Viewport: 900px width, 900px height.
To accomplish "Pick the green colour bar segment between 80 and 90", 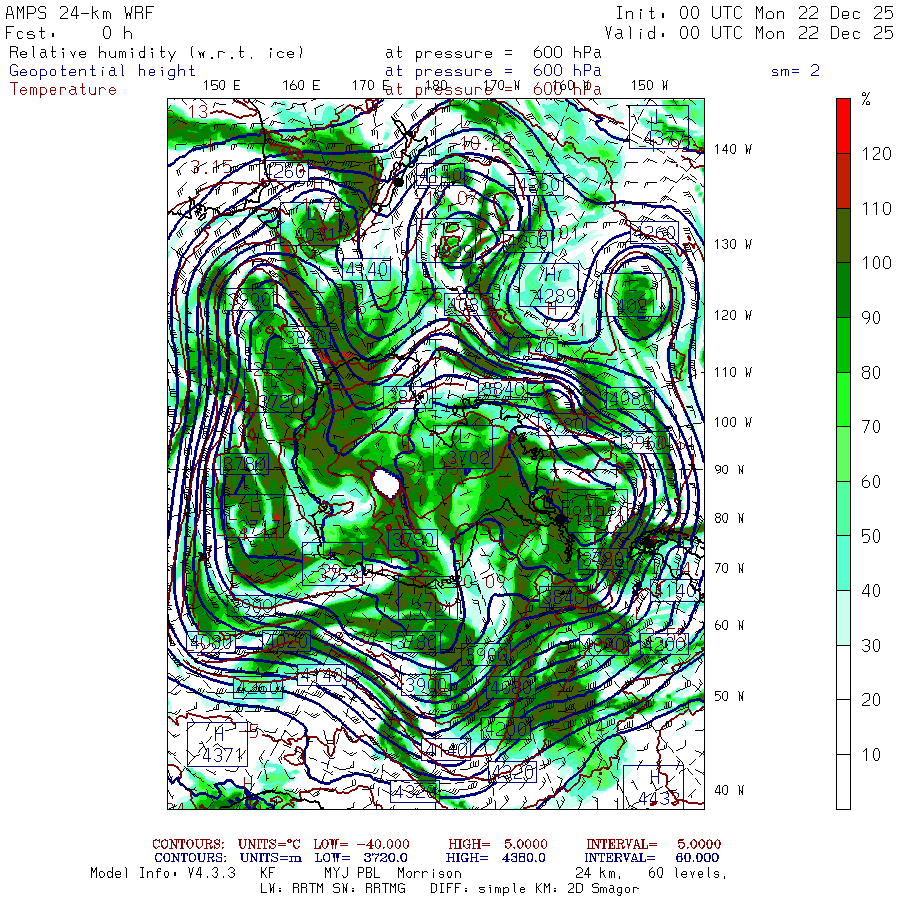I will click(843, 345).
